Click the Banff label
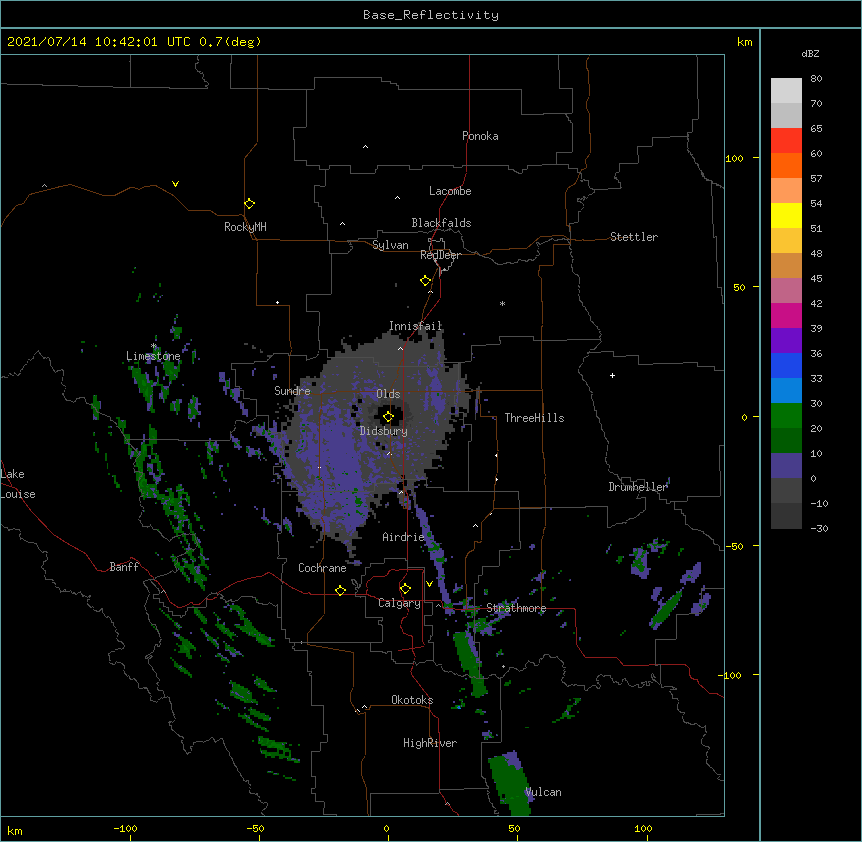This screenshot has width=862, height=842. click(124, 567)
